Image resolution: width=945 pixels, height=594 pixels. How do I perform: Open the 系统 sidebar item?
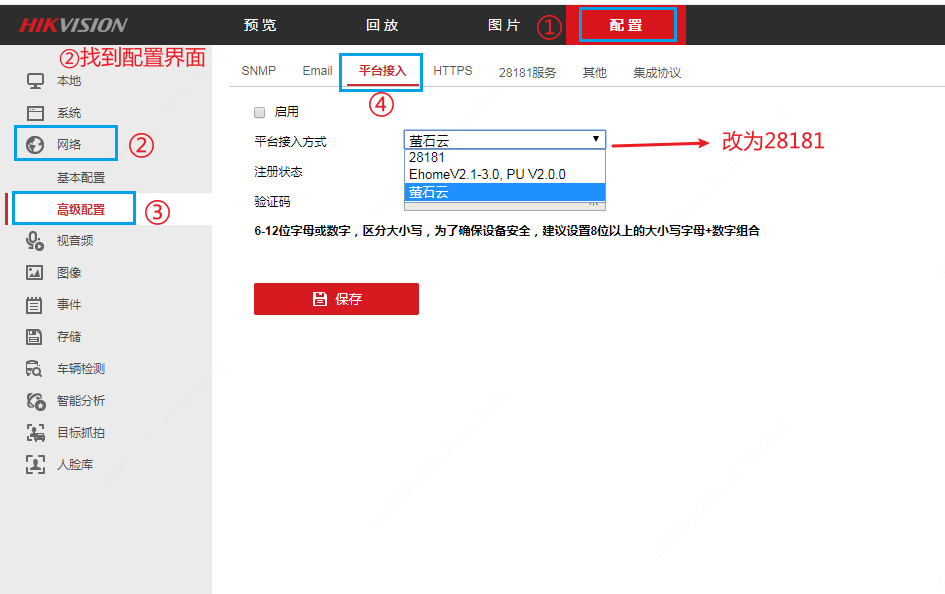click(69, 113)
